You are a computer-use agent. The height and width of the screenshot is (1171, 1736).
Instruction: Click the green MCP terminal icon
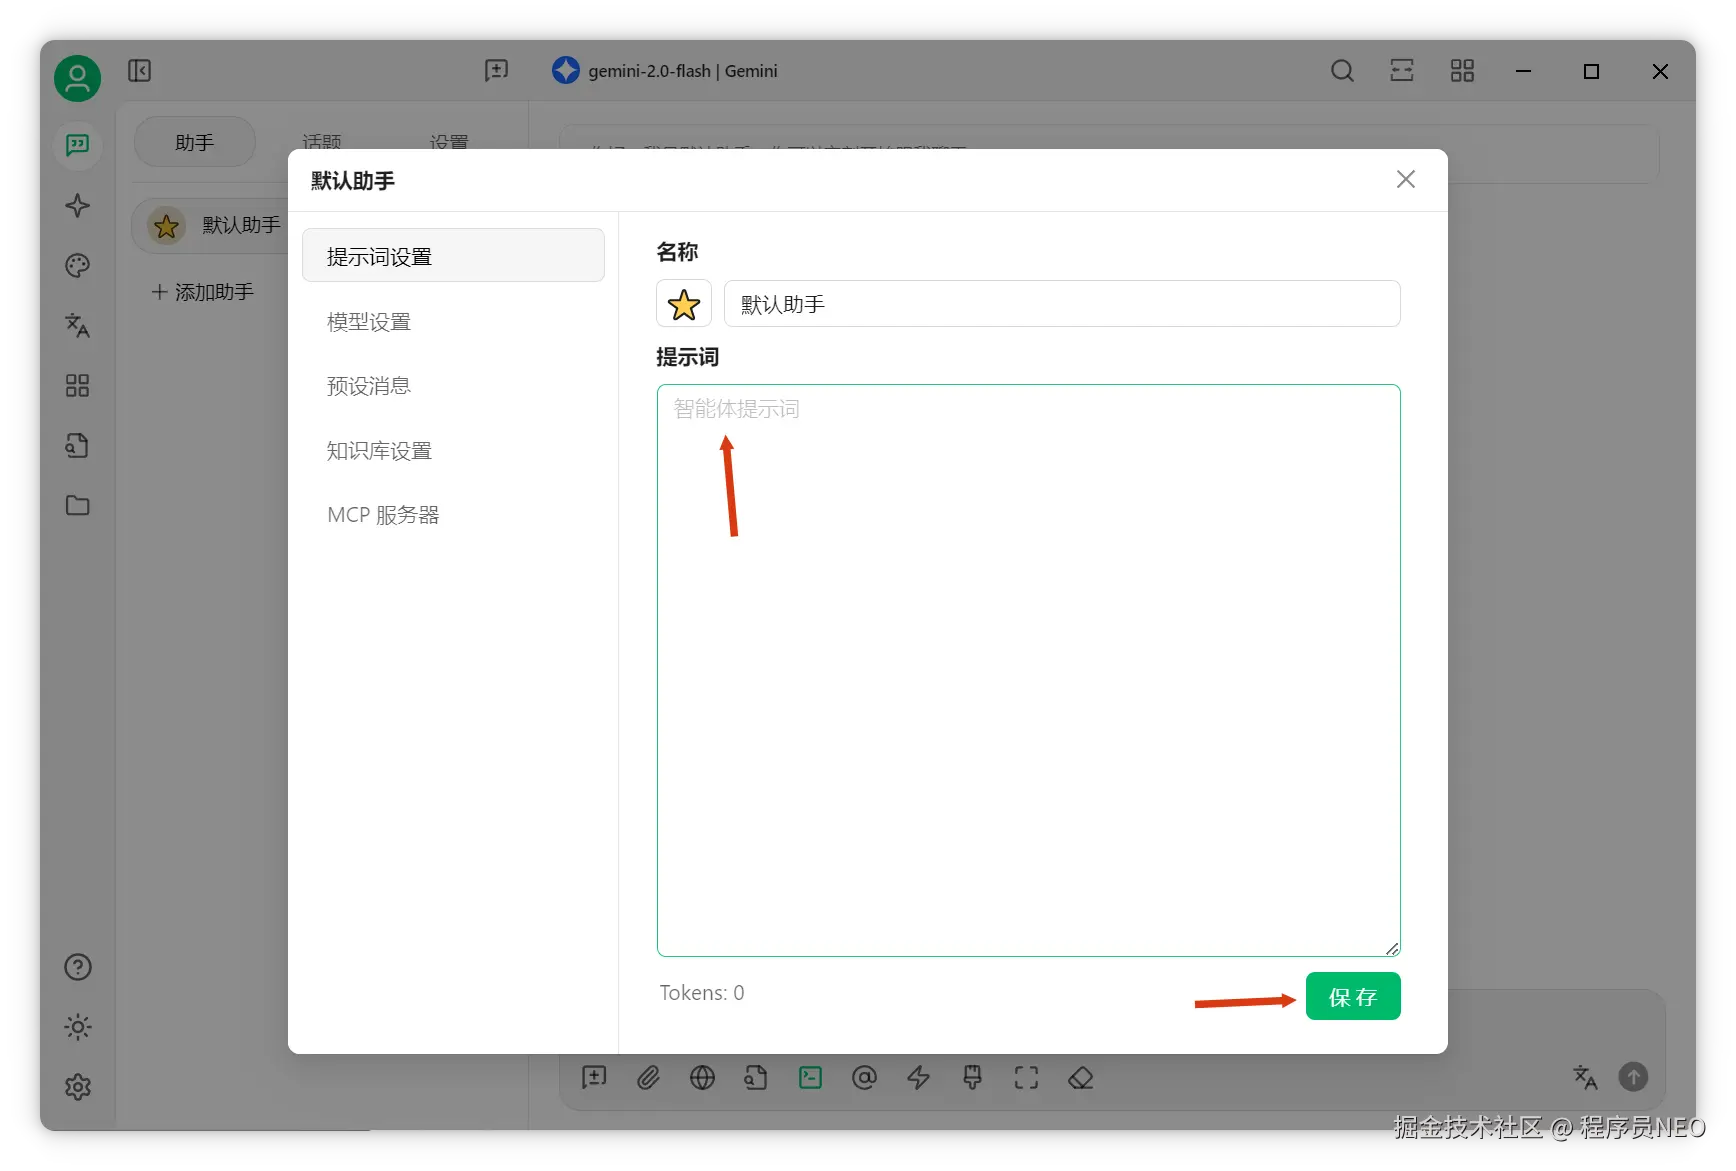810,1077
